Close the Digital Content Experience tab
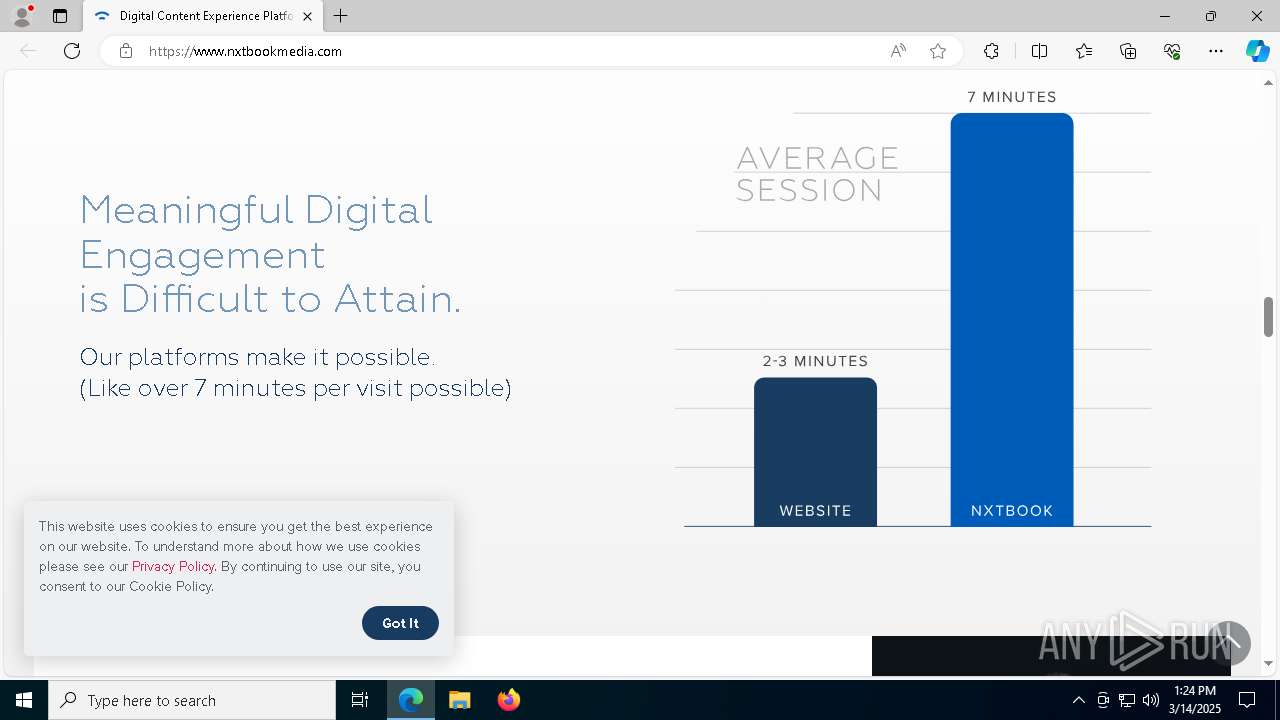The image size is (1280, 720). coord(307,16)
